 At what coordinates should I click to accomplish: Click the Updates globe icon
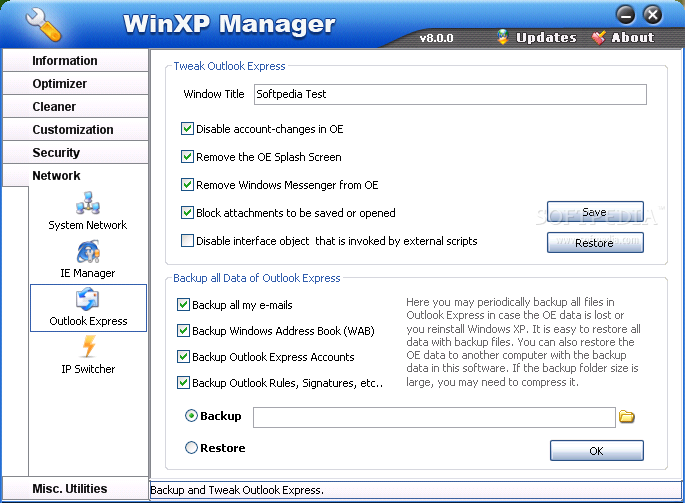click(503, 37)
